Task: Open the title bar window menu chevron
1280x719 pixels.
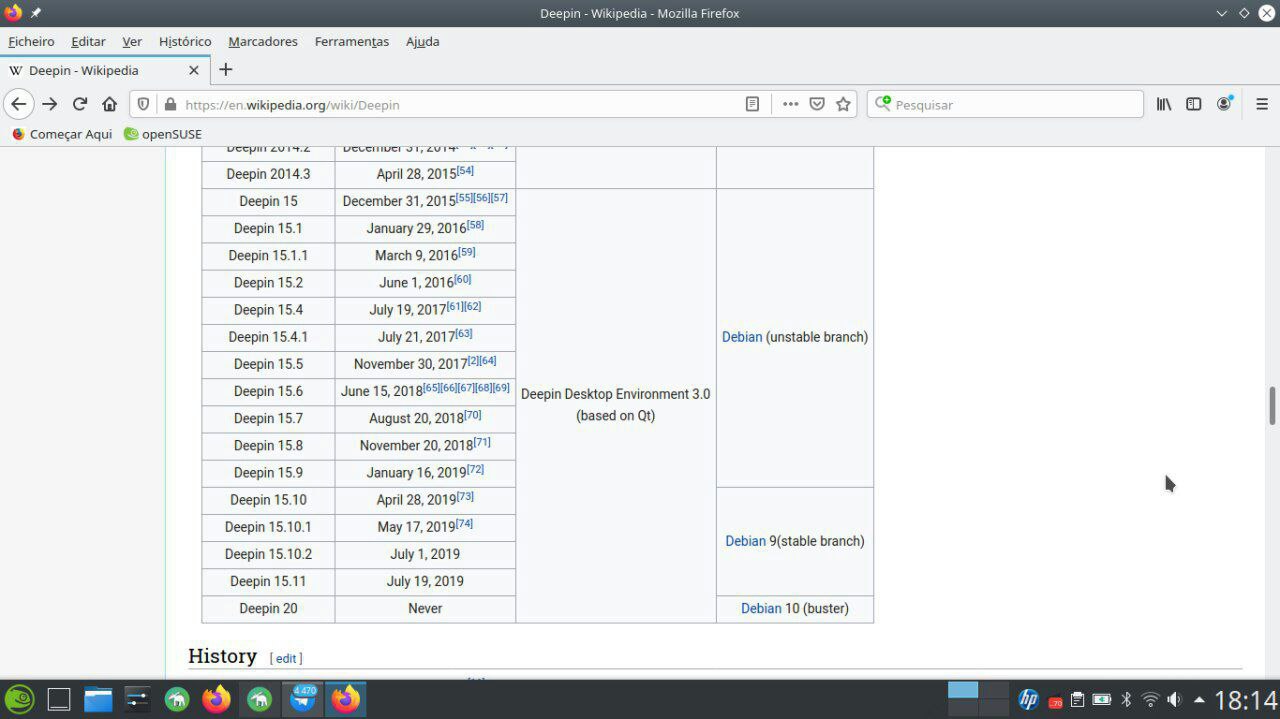Action: coord(1221,13)
